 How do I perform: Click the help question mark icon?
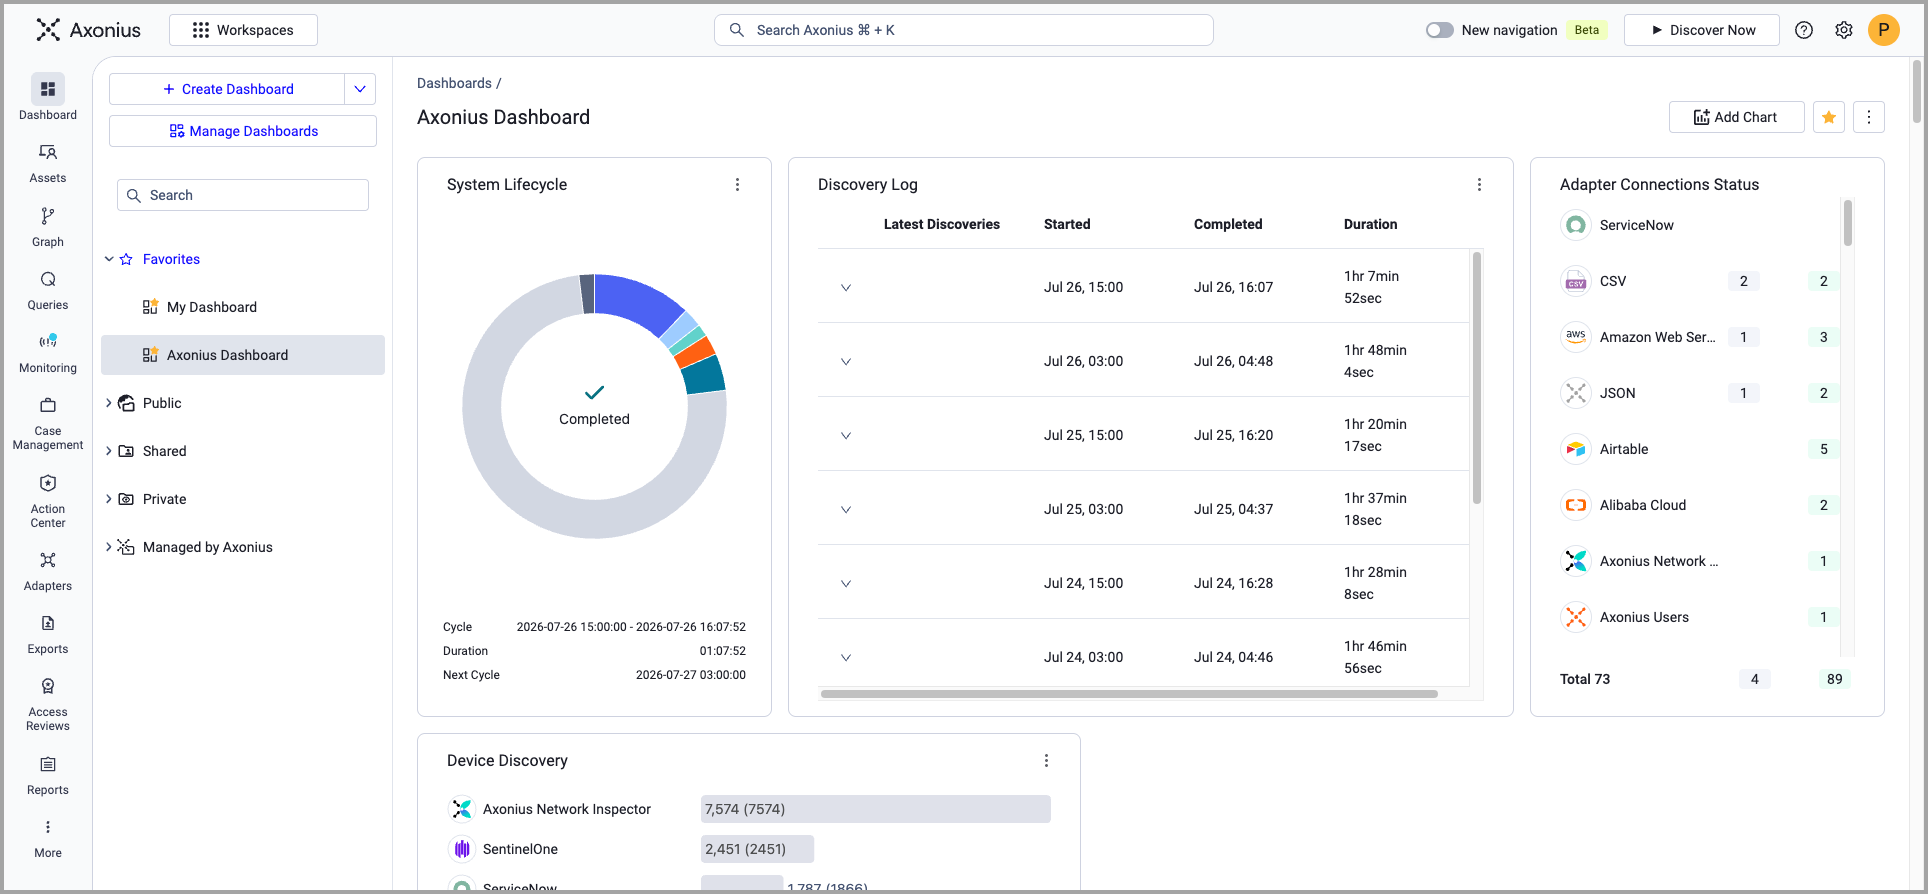[x=1804, y=30]
